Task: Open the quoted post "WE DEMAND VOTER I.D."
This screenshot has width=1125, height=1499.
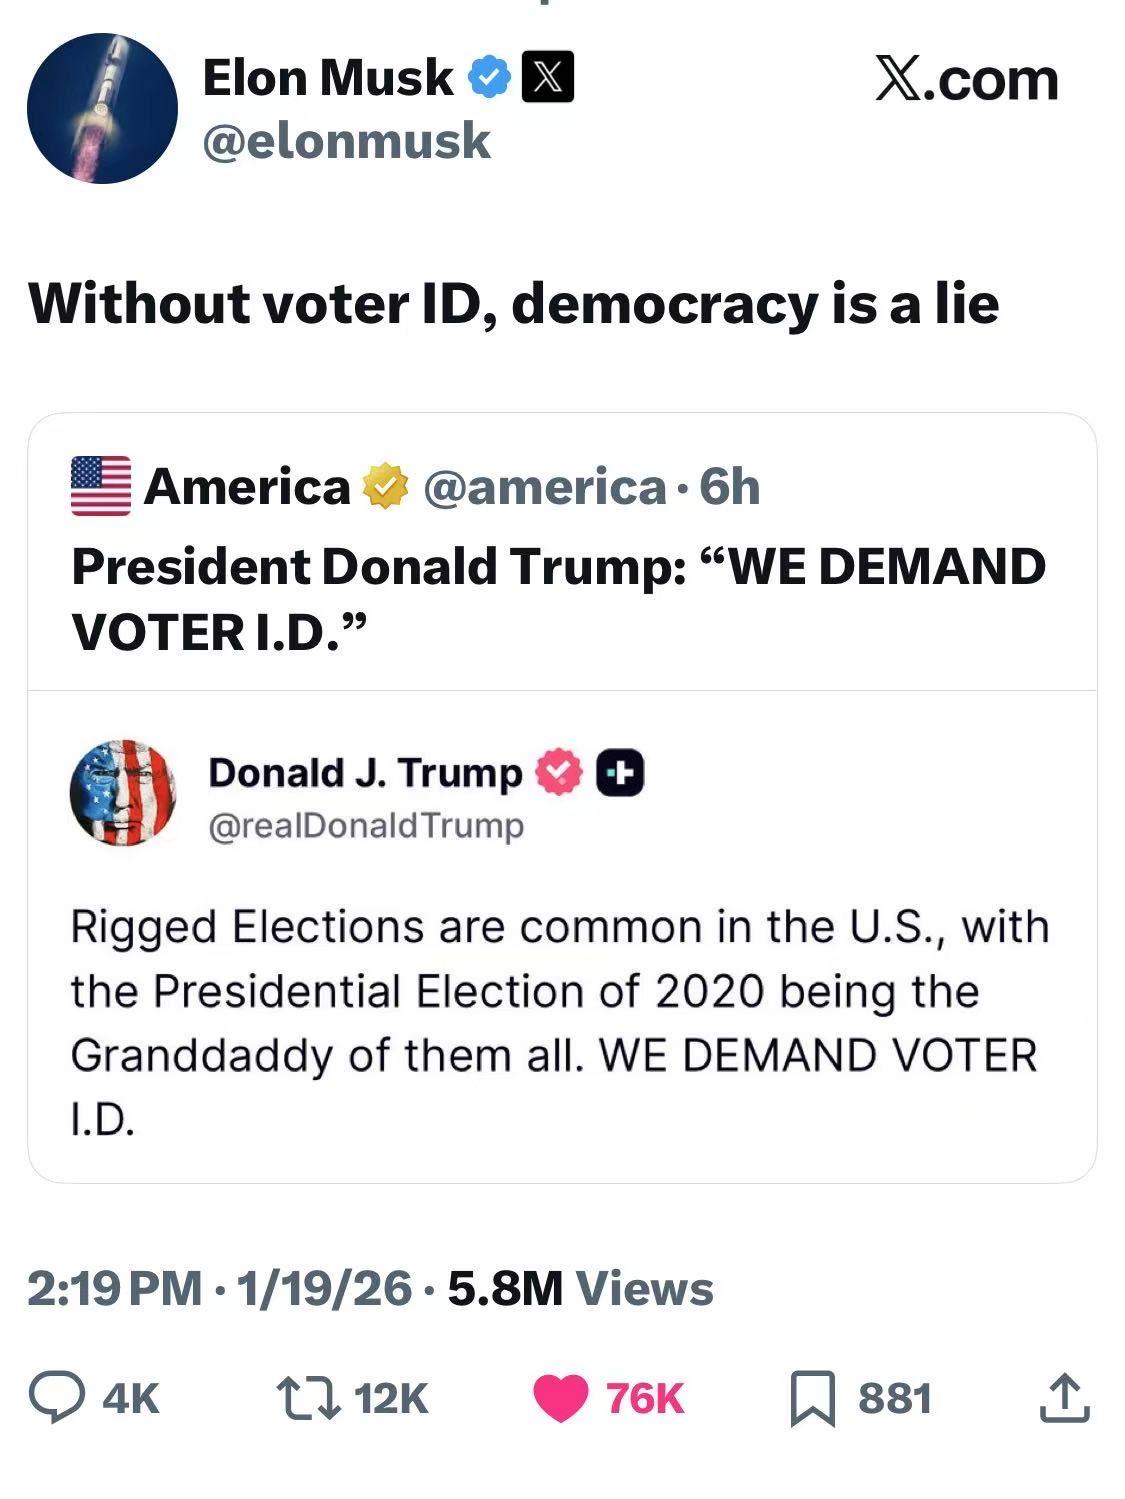Action: tap(558, 598)
